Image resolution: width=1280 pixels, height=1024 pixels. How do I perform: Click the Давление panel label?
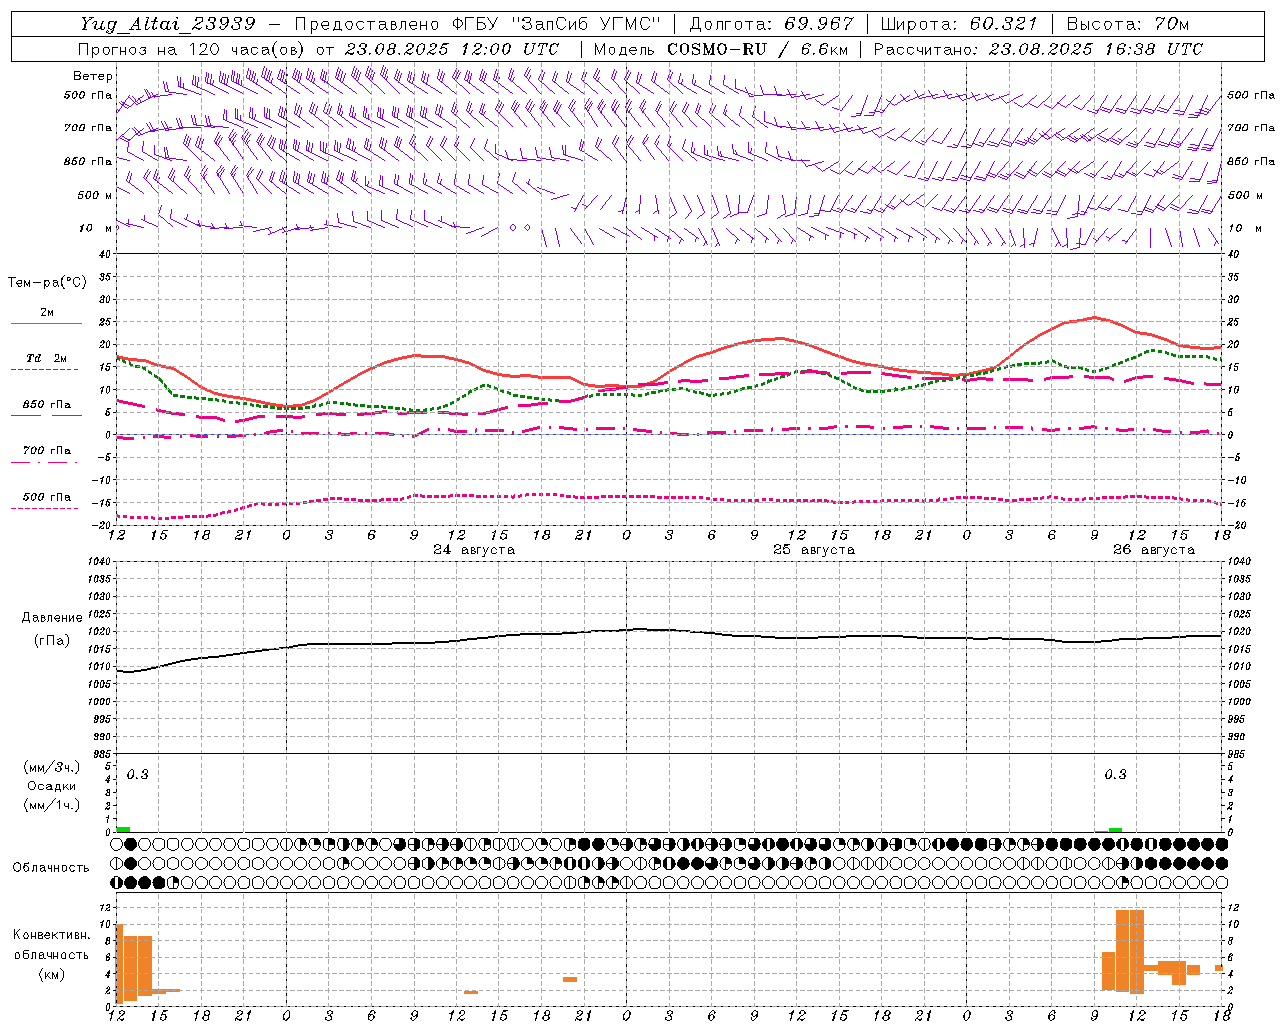(52, 618)
